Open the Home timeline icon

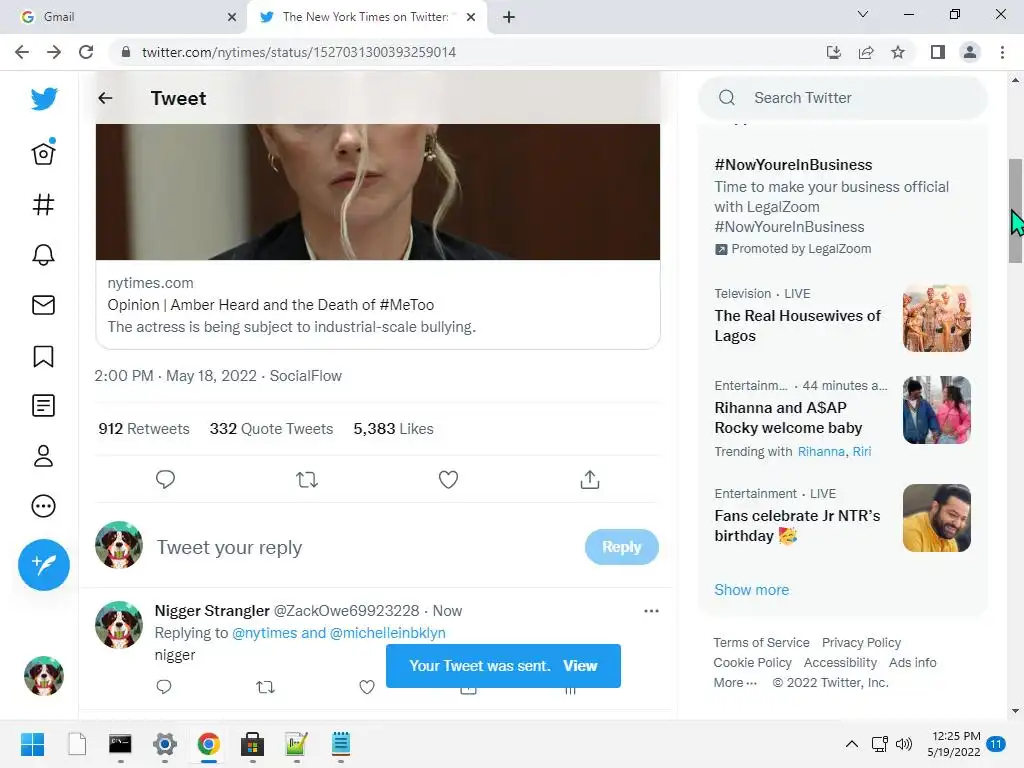(x=44, y=152)
